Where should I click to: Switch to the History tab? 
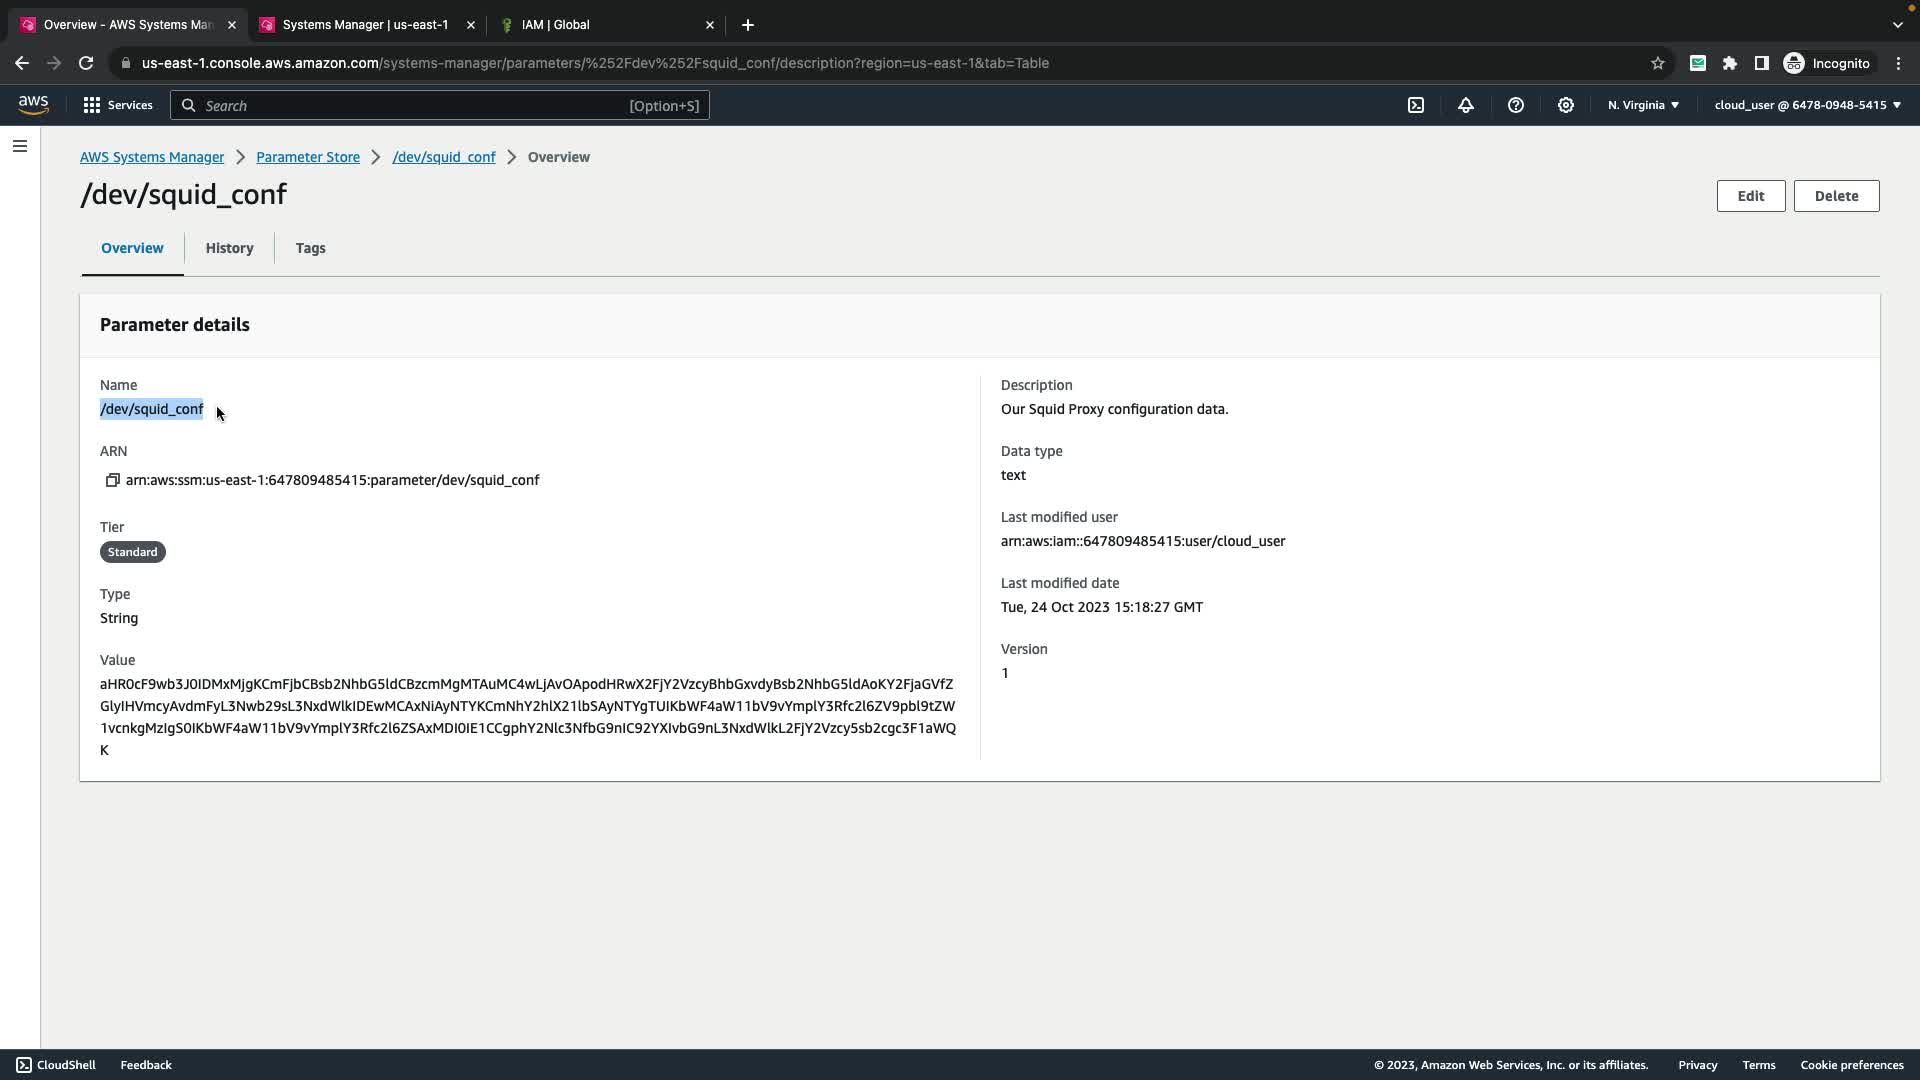229,248
